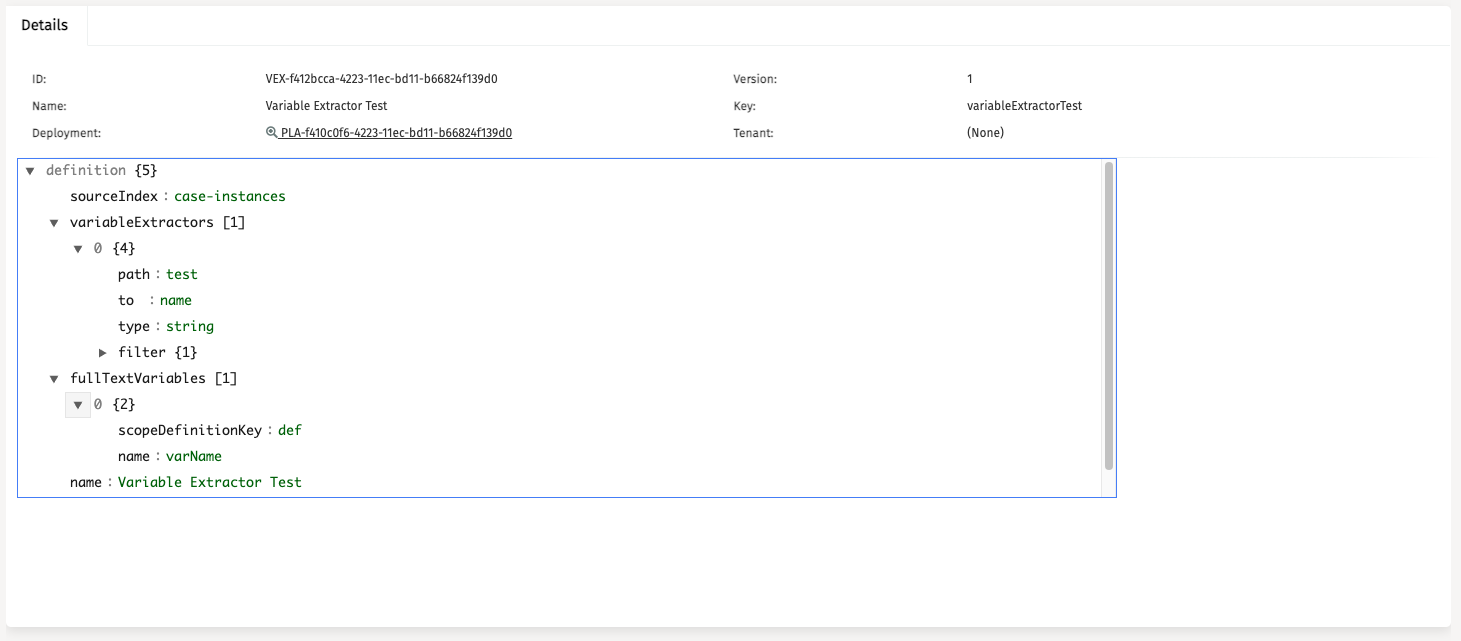Click the "to" field value "name"
Image resolution: width=1461 pixels, height=641 pixels.
point(175,301)
